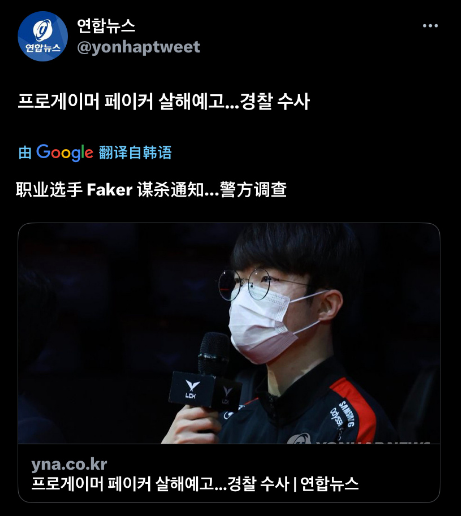461x516 pixels.
Task: Open the article preview photo
Action: click(x=229, y=333)
